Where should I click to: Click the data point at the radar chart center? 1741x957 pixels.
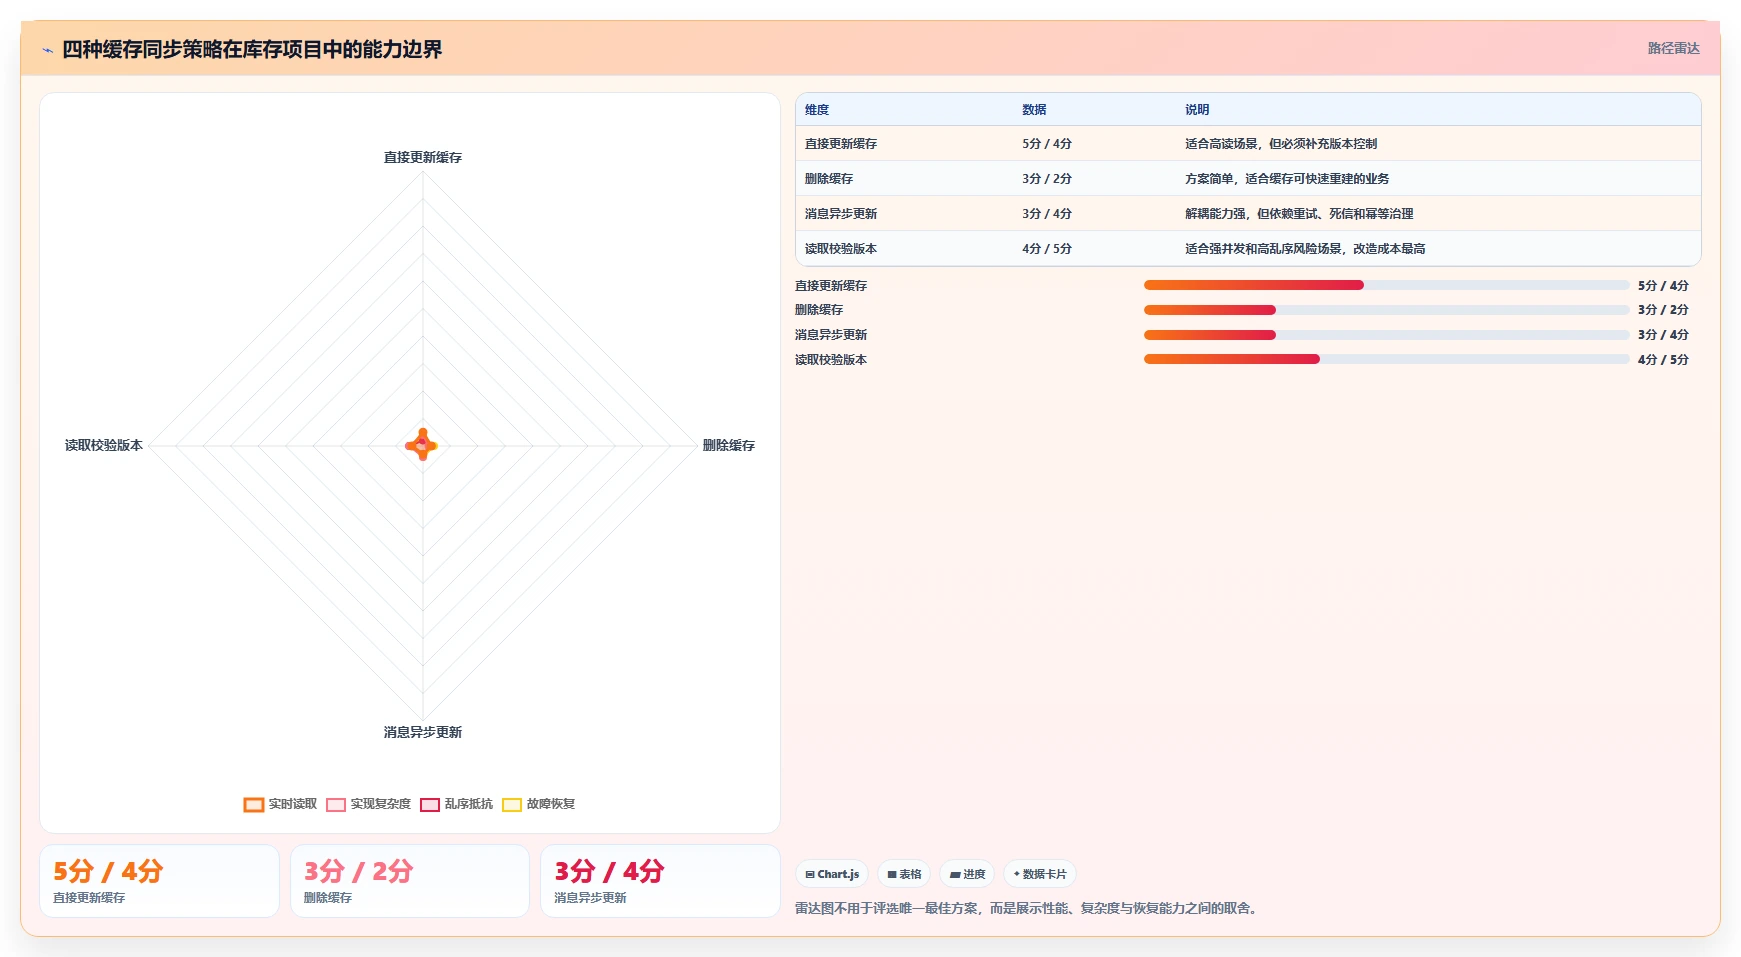coord(422,445)
